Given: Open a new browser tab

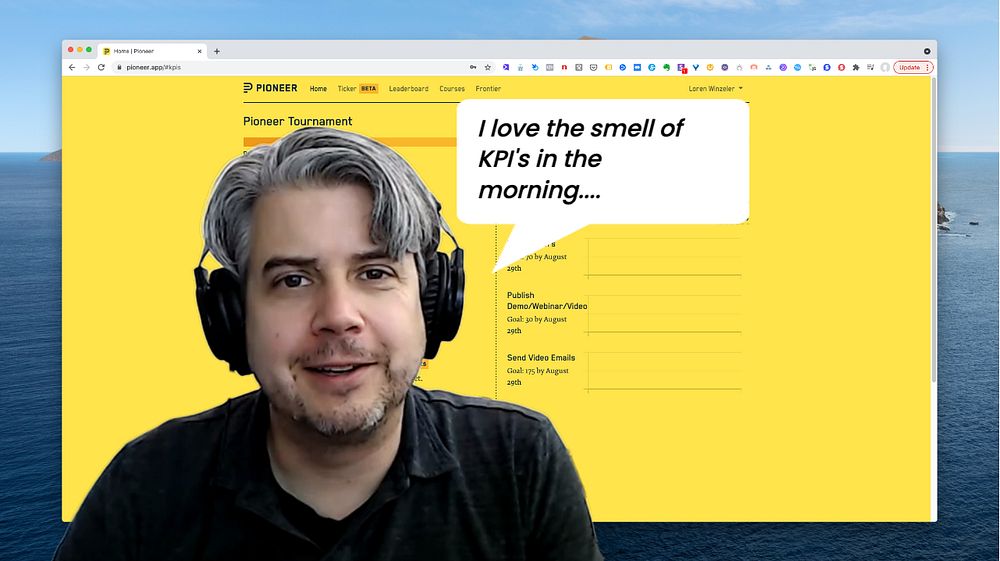Looking at the screenshot, I should tap(217, 51).
